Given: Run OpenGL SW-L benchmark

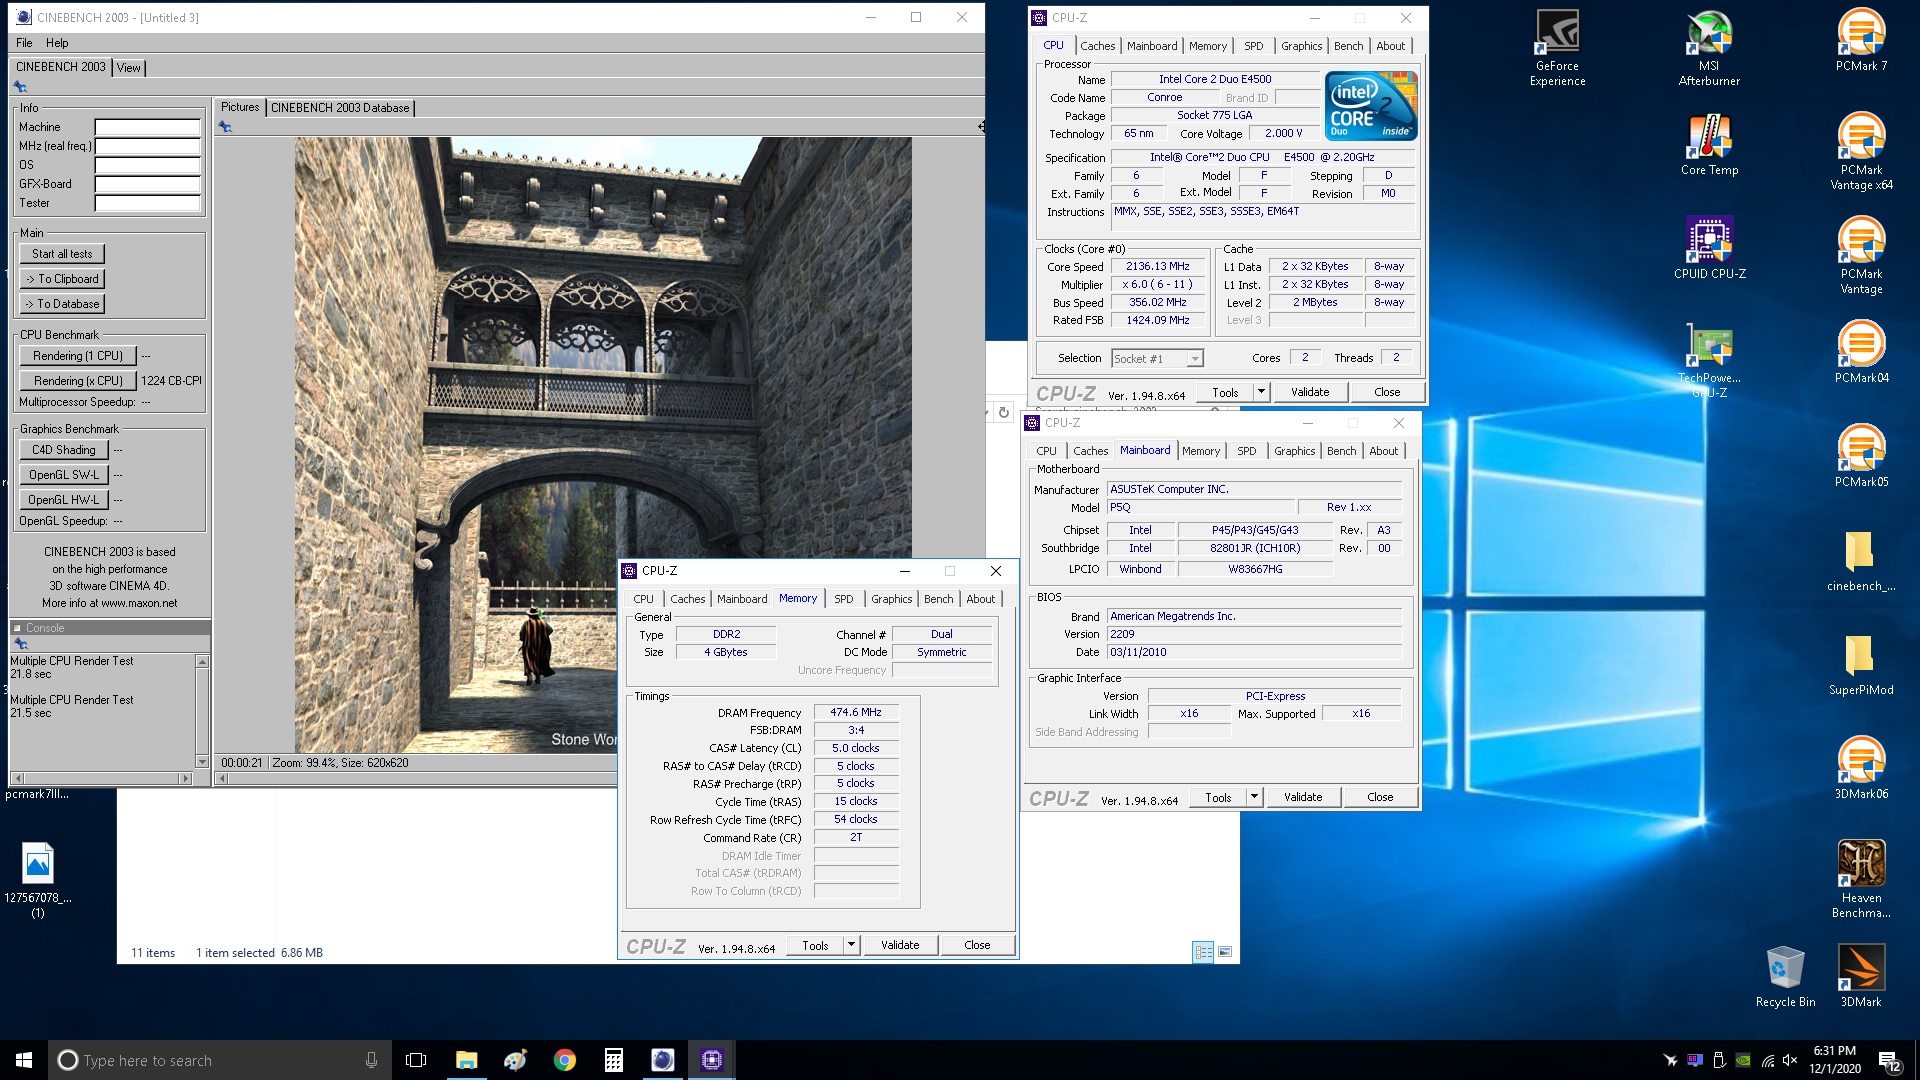Looking at the screenshot, I should click(63, 475).
